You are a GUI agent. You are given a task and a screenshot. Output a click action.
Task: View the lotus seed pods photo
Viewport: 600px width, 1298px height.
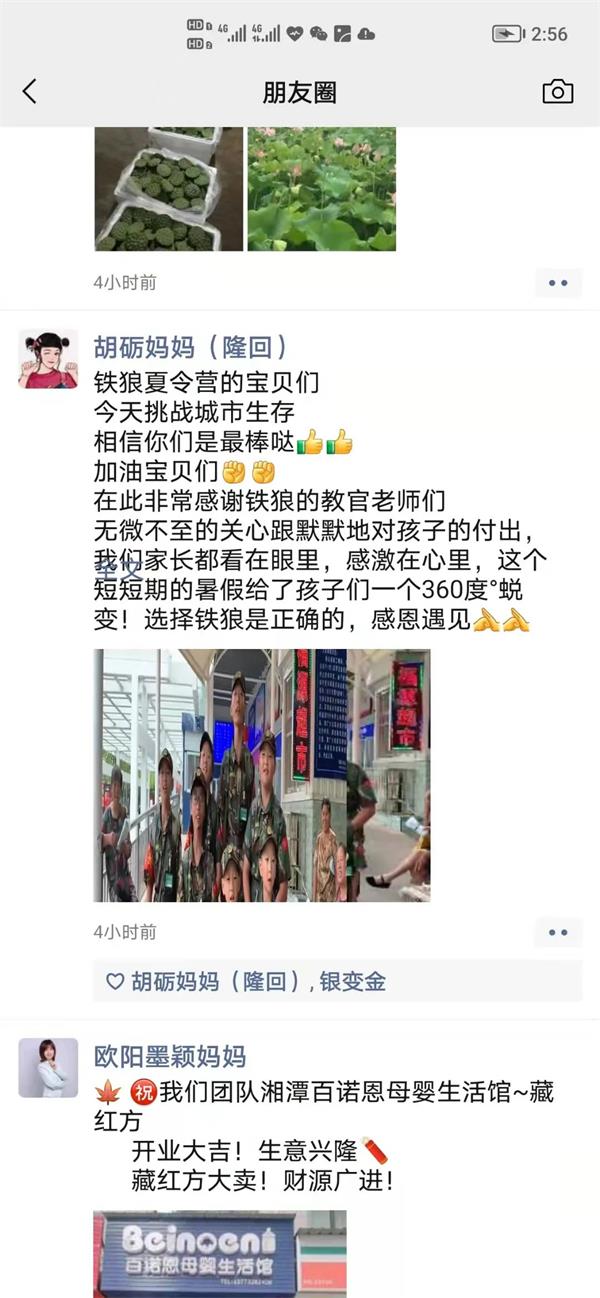click(169, 189)
